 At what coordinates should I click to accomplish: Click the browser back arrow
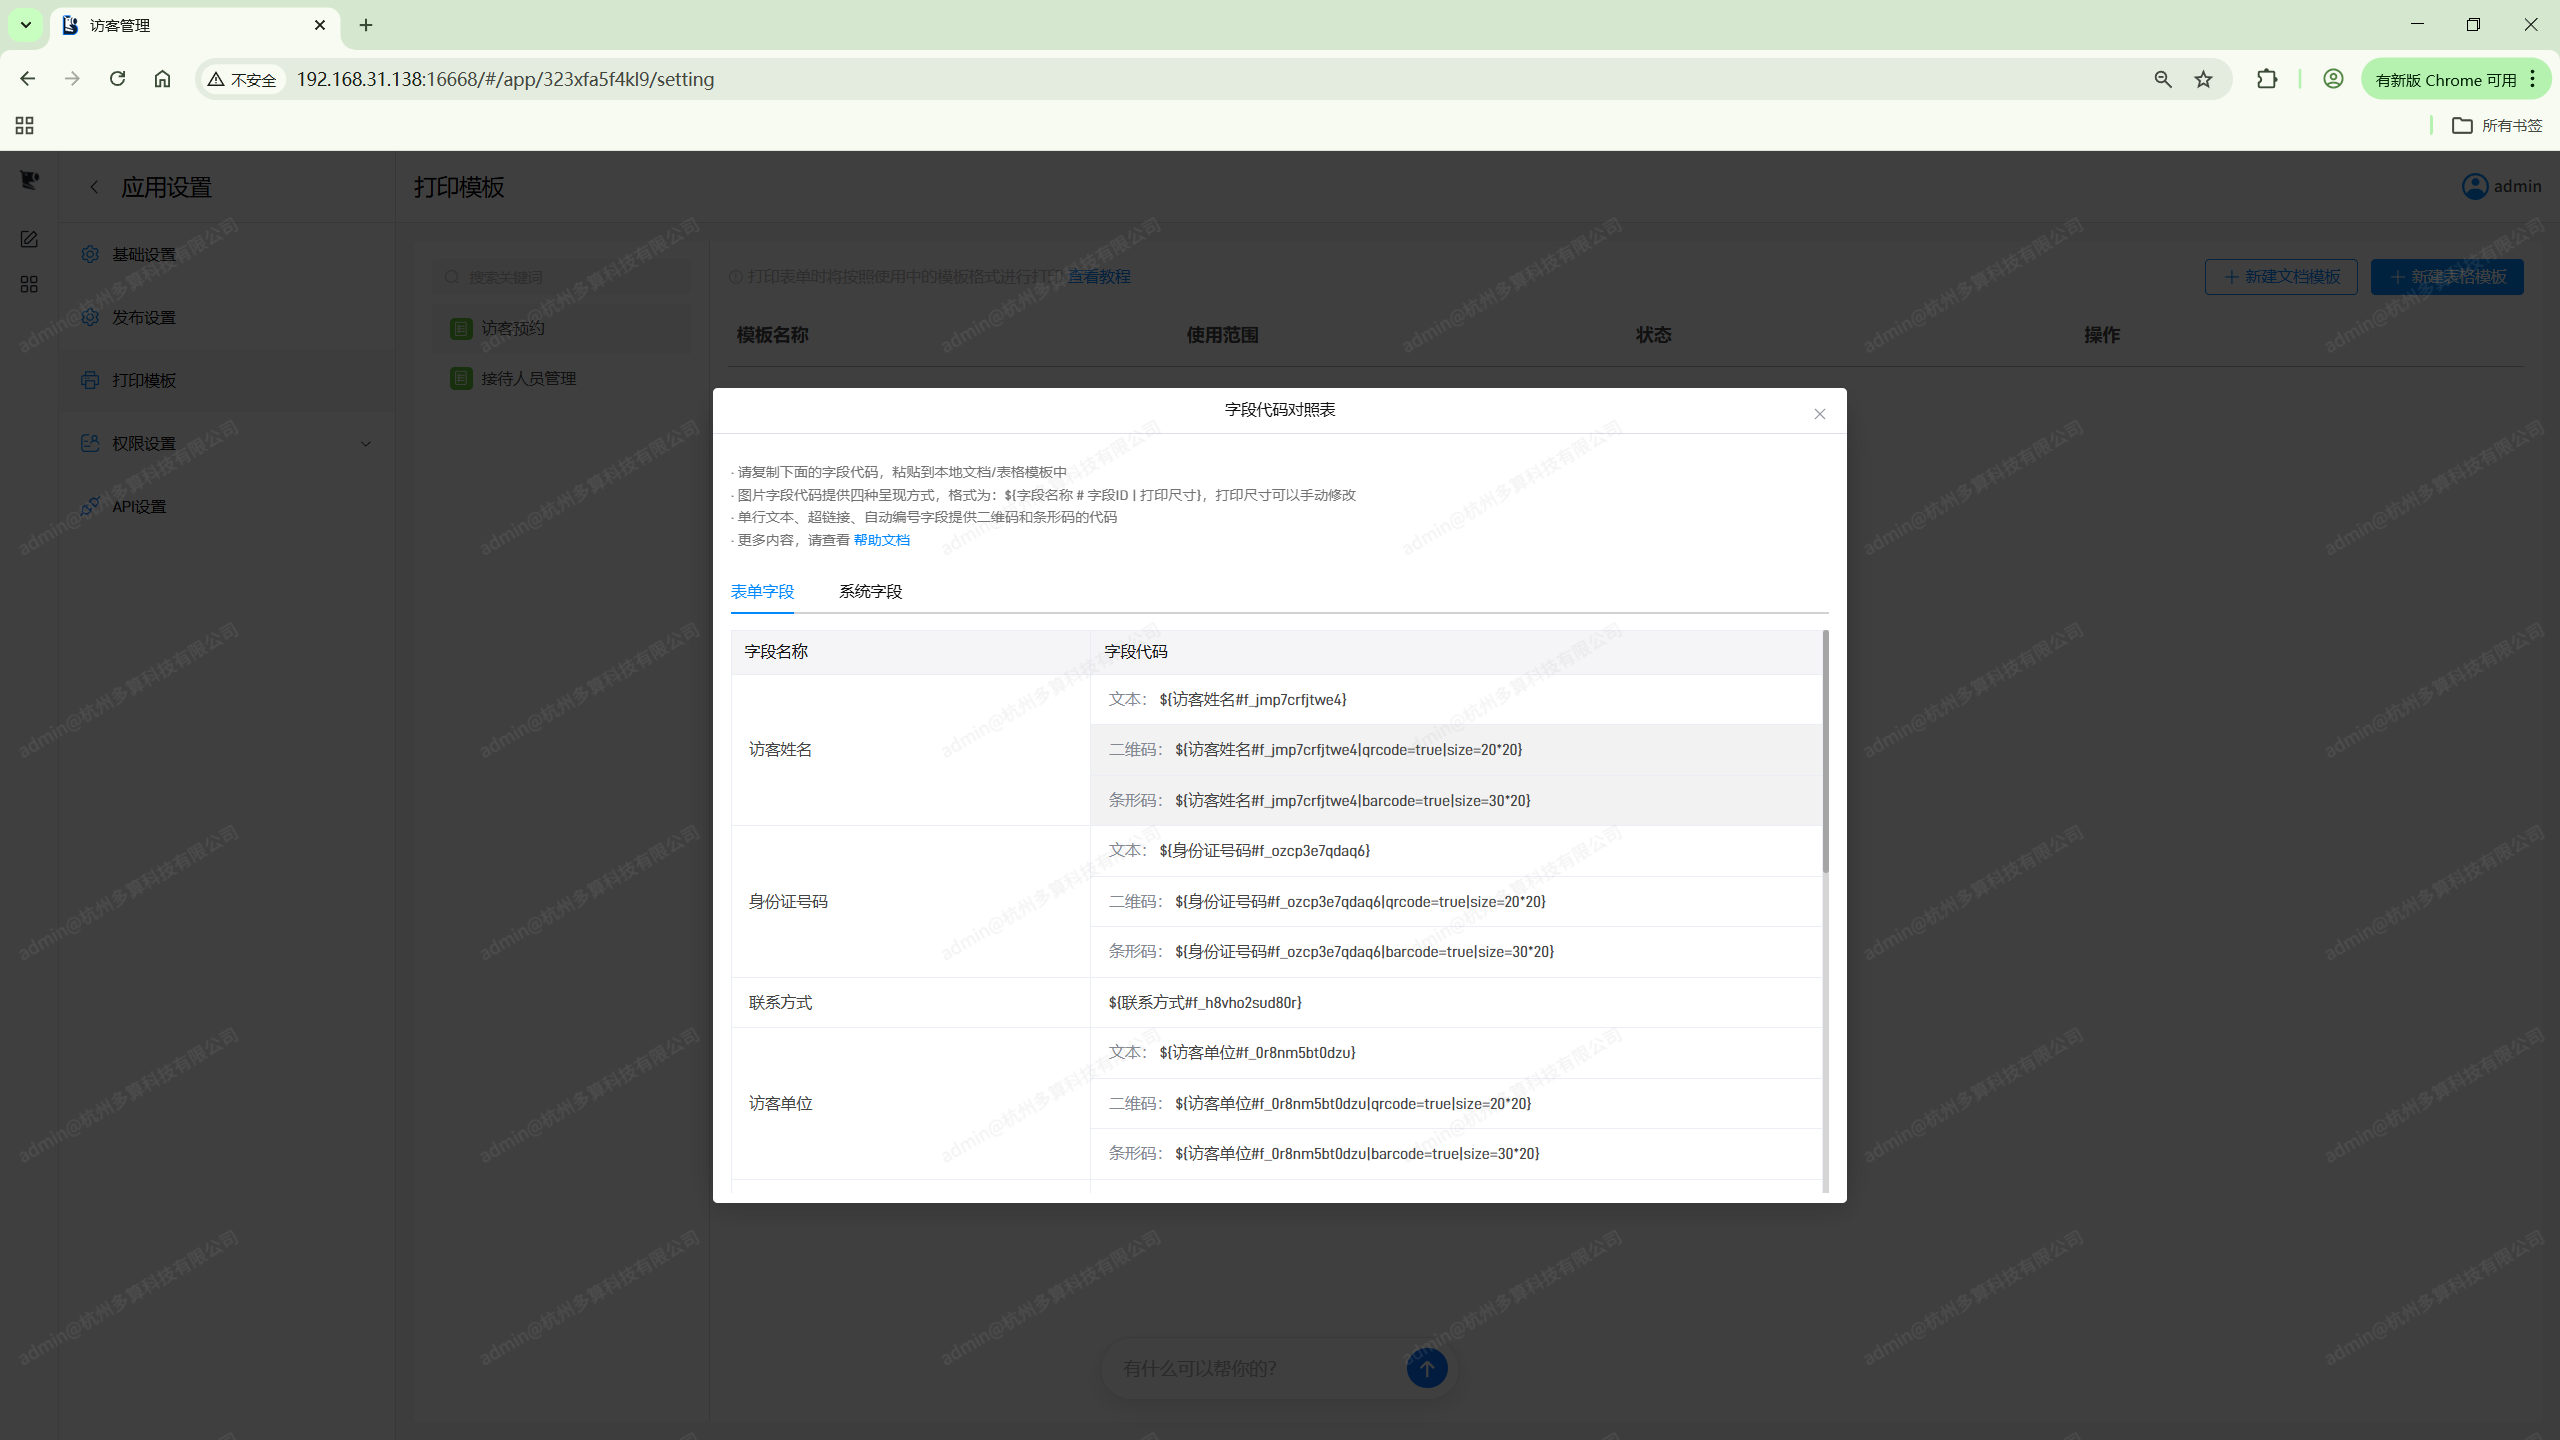tap(28, 79)
